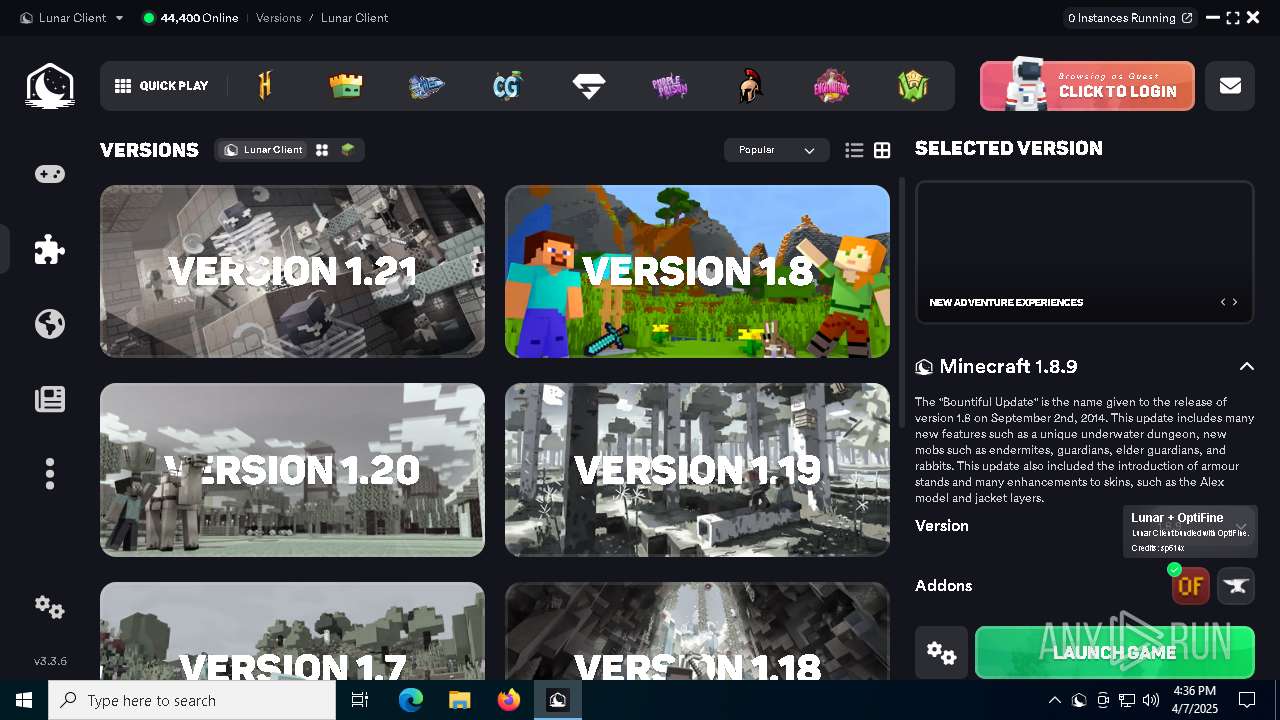Screen dimensions: 1280x720
Task: Click the Click To Login button
Action: (1087, 86)
